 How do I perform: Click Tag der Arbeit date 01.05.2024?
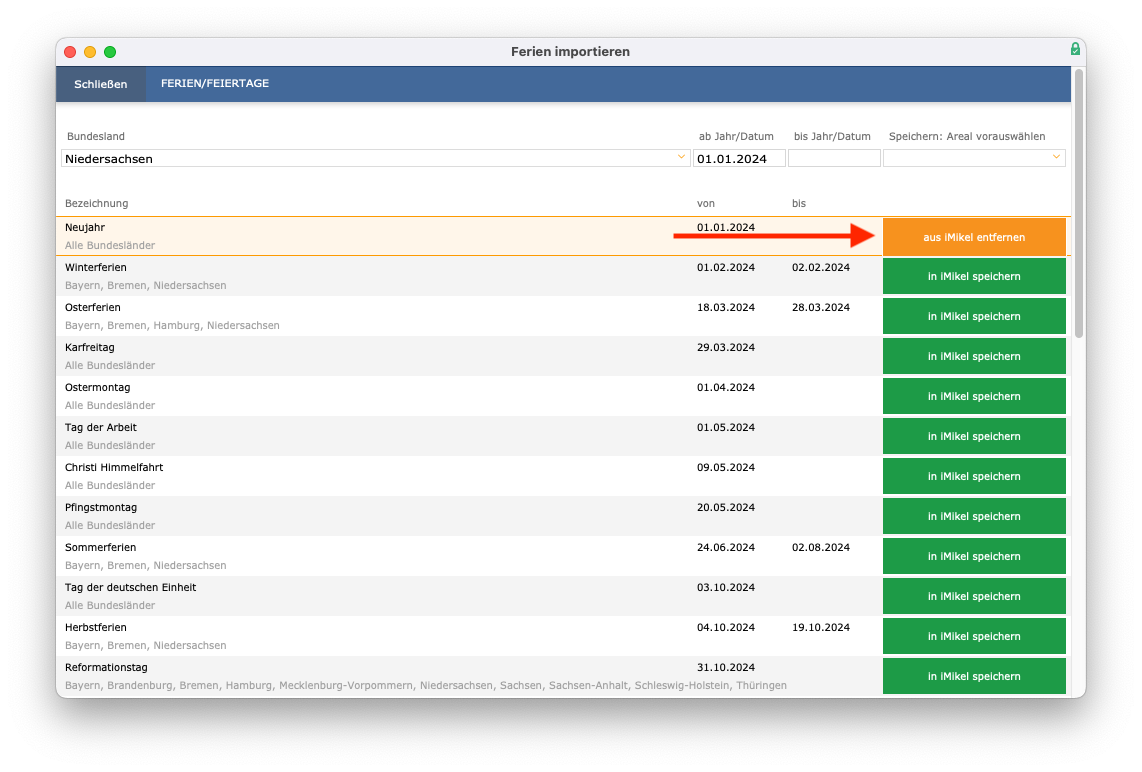725,428
